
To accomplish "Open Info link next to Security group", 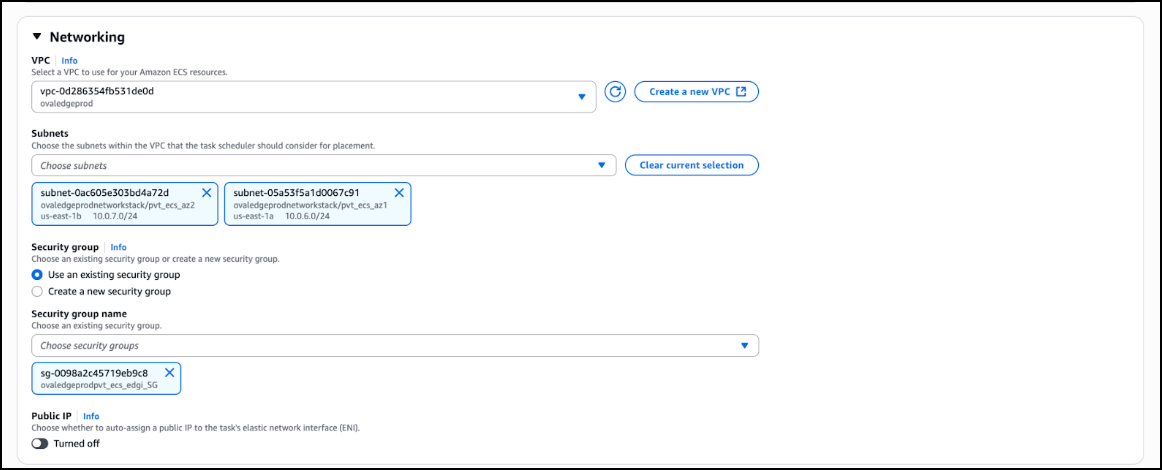I will click(x=118, y=247).
